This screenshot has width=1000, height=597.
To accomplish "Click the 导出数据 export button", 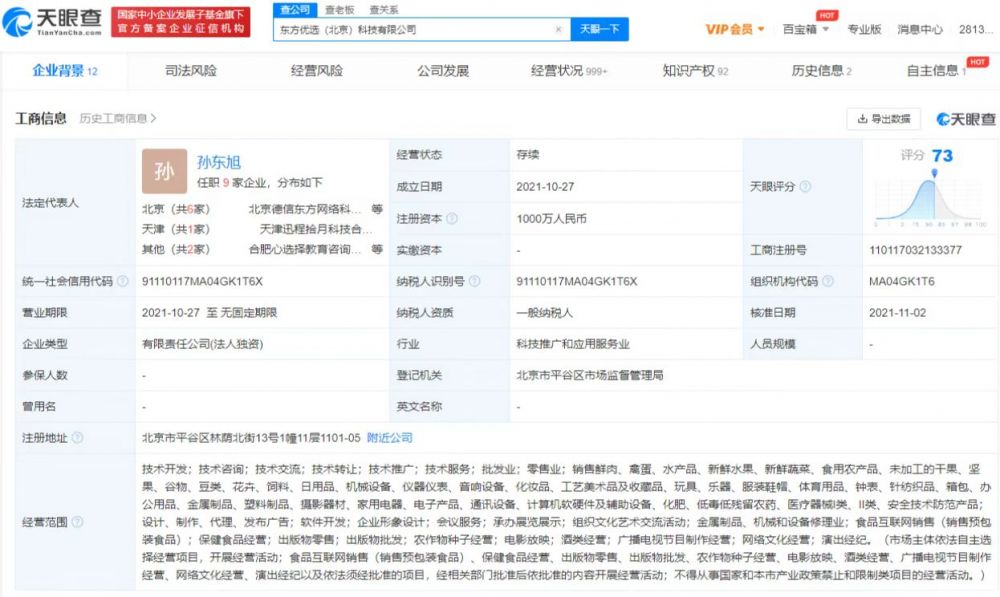I will (x=883, y=119).
